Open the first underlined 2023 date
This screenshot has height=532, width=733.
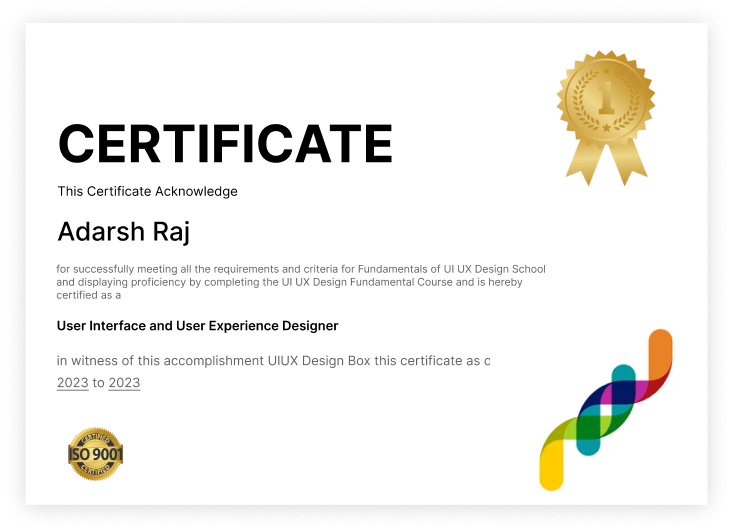[x=72, y=383]
